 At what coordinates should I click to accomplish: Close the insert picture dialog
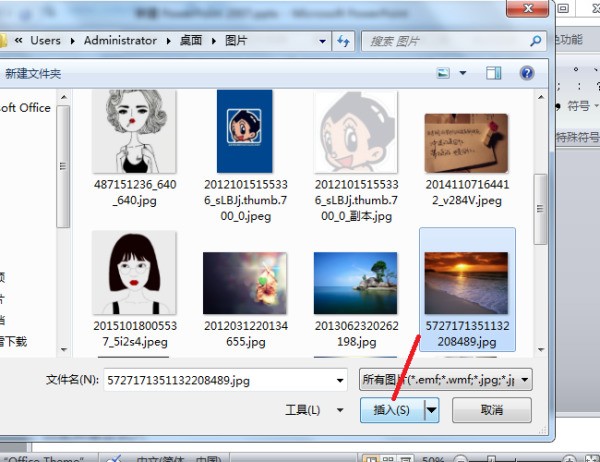click(528, 8)
